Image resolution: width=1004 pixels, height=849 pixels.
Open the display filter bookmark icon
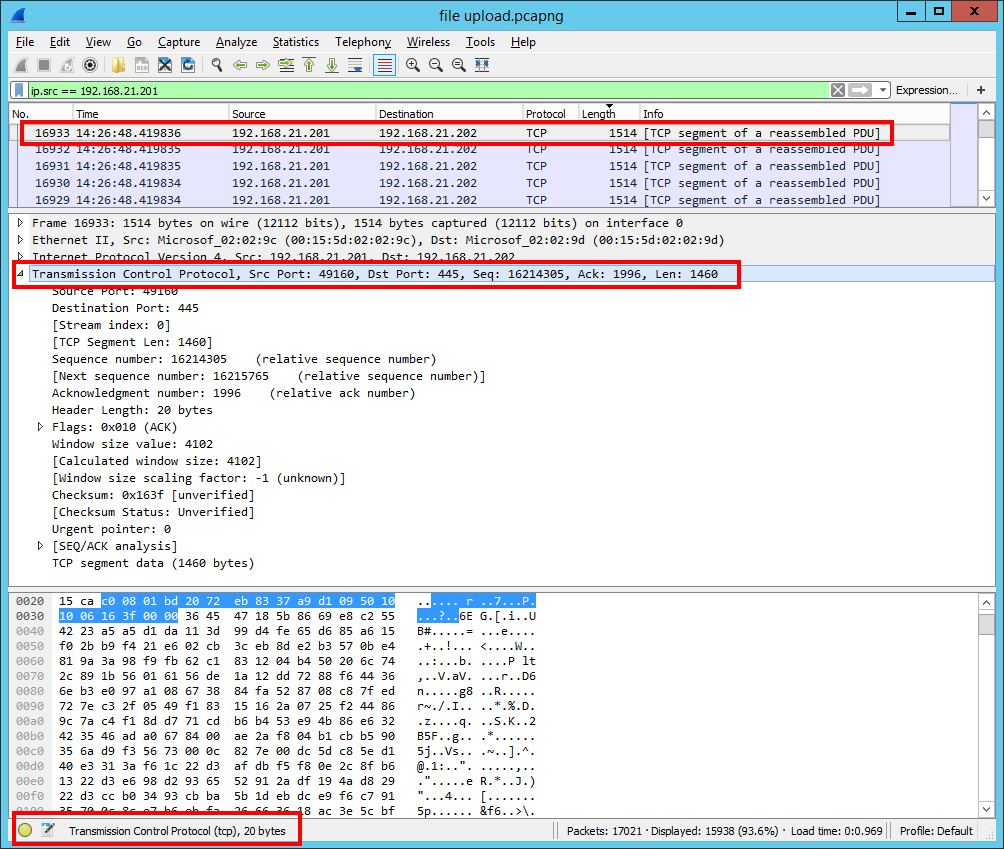pyautogui.click(x=19, y=90)
